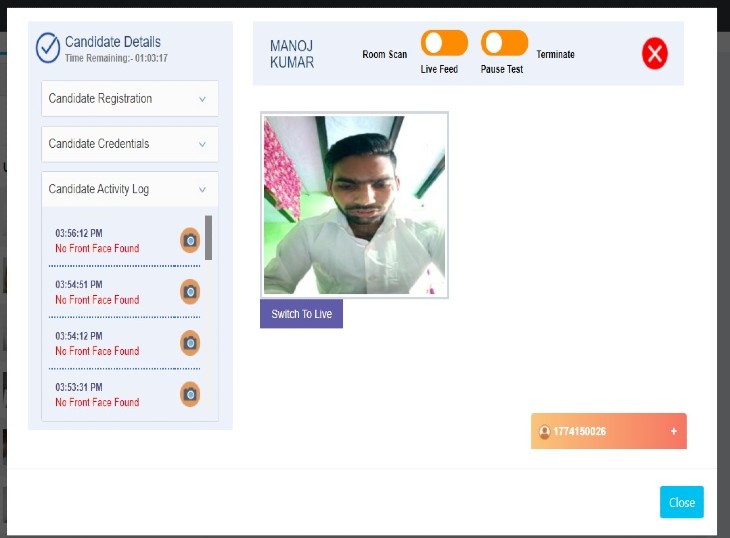The height and width of the screenshot is (538, 730).
Task: Click the Candidate Details checkmark icon
Action: (48, 47)
